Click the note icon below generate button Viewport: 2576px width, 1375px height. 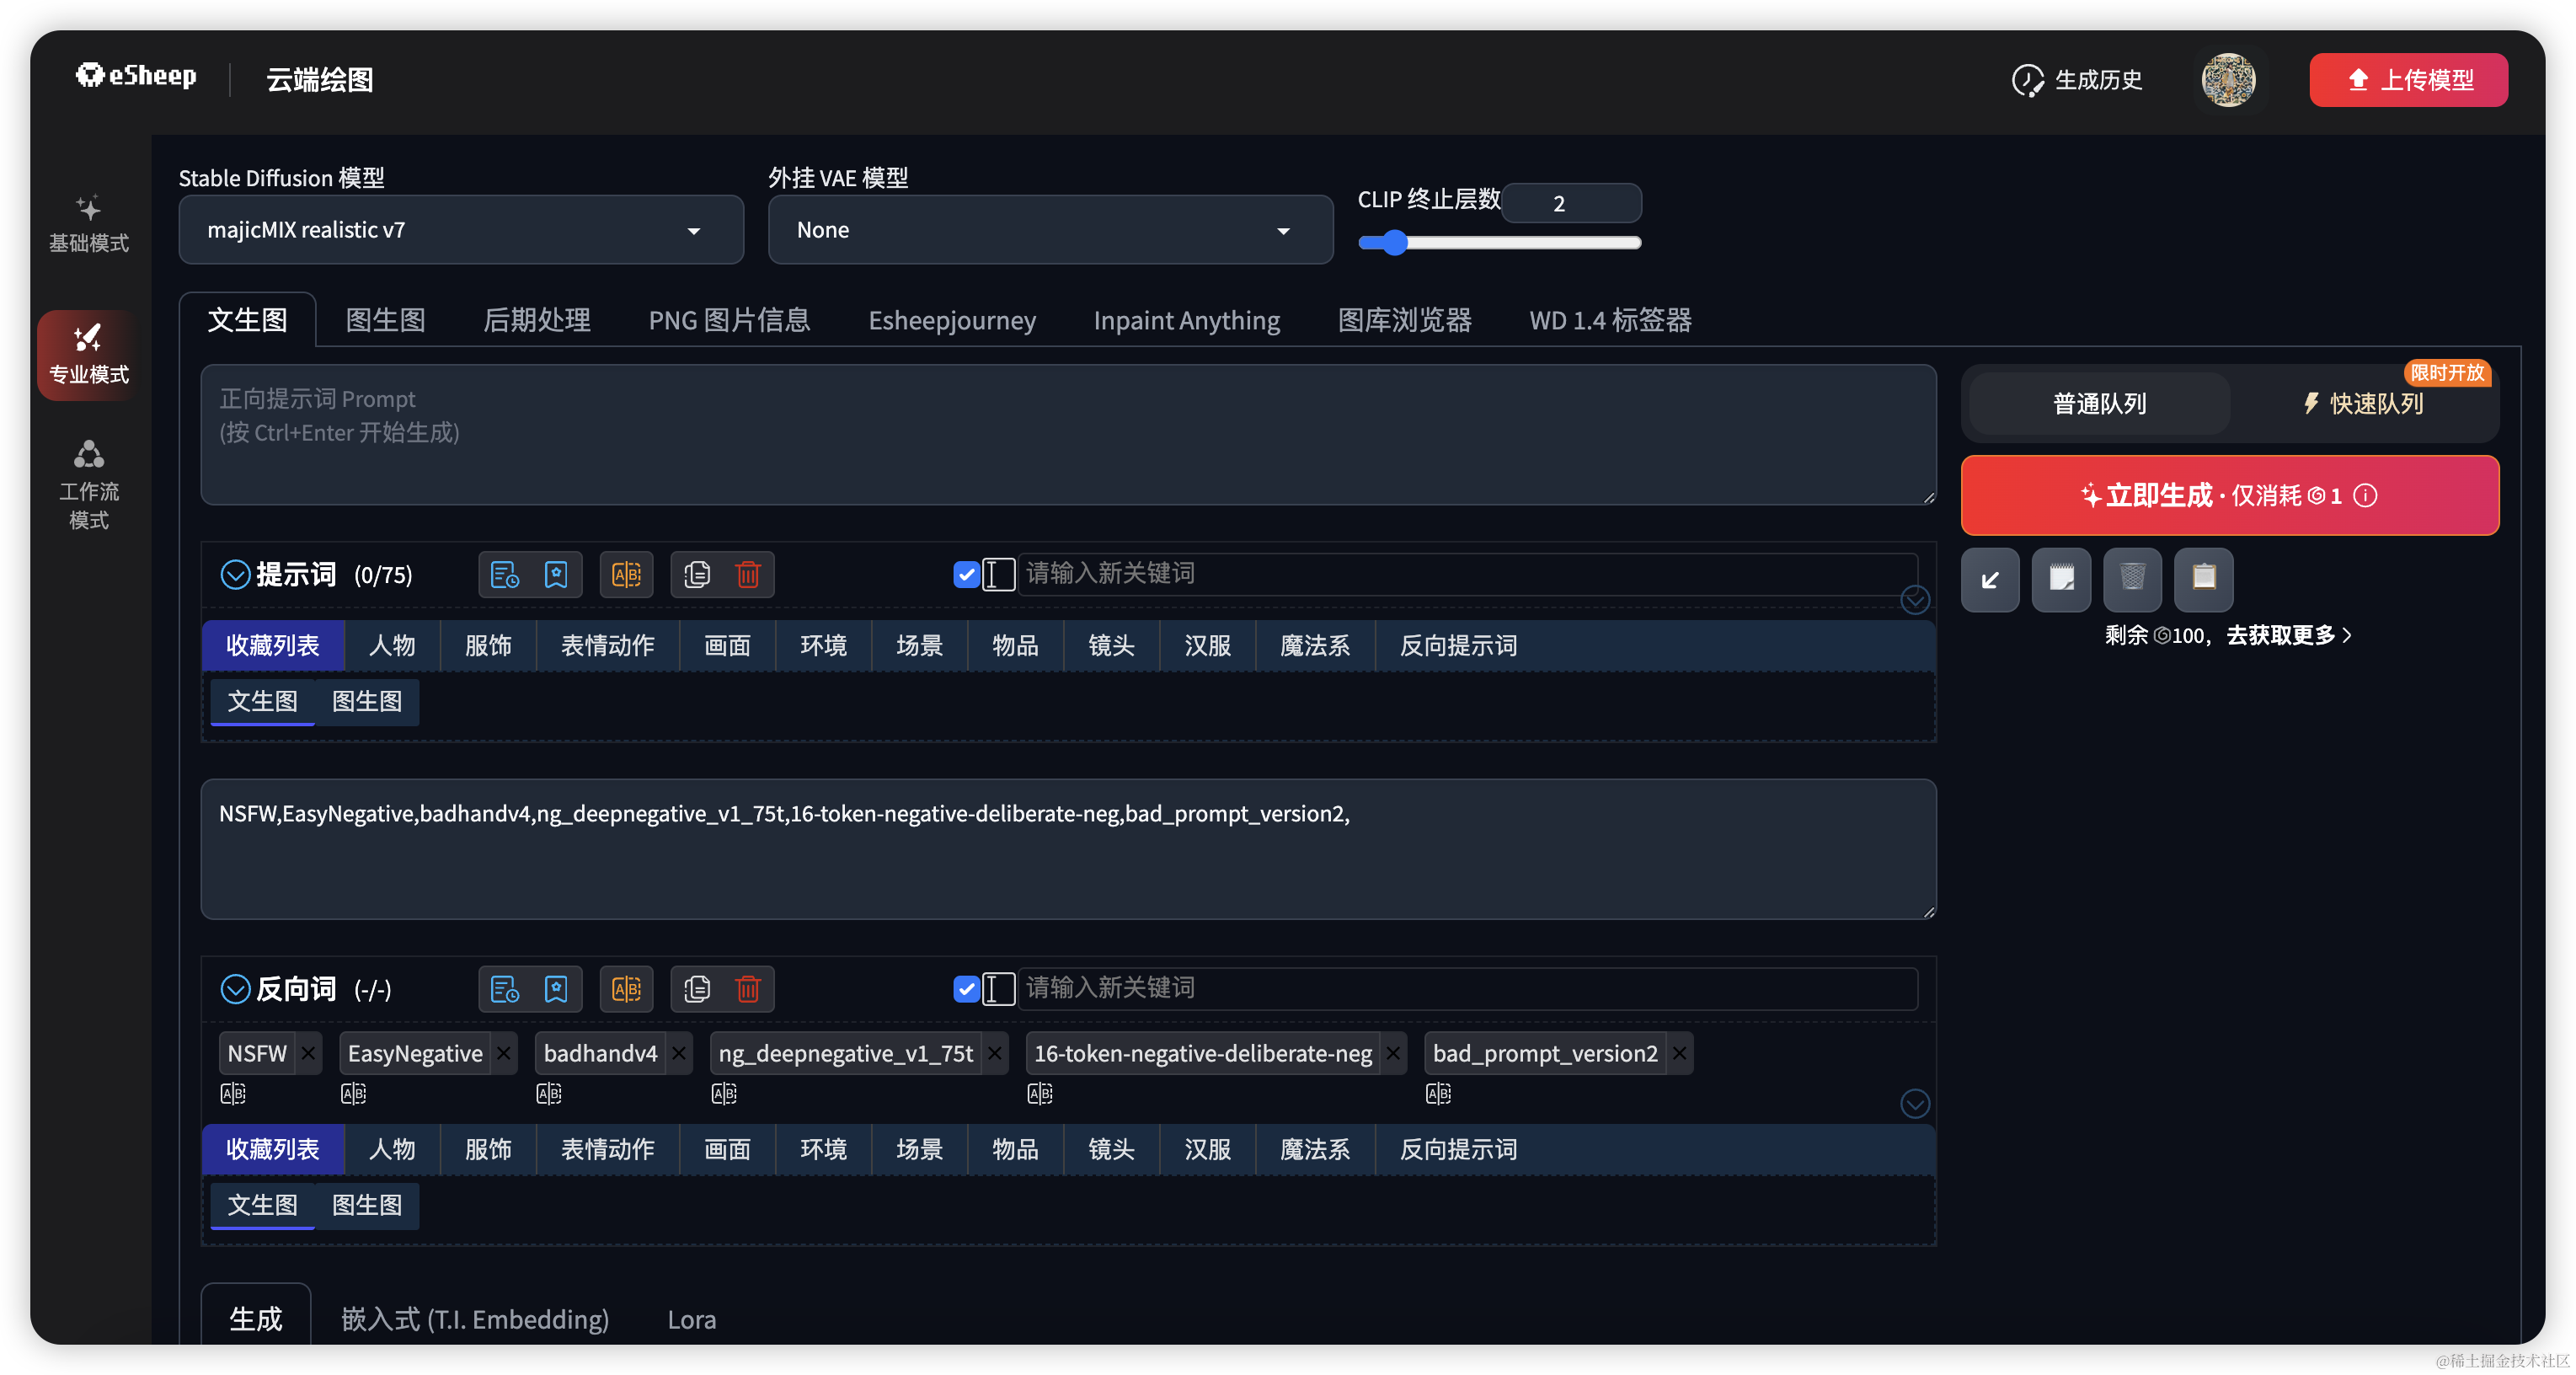[x=2061, y=579]
